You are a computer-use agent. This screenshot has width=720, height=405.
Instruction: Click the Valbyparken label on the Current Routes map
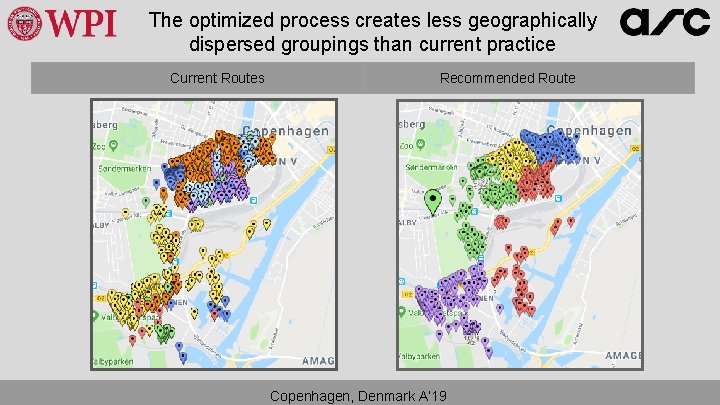(x=113, y=361)
